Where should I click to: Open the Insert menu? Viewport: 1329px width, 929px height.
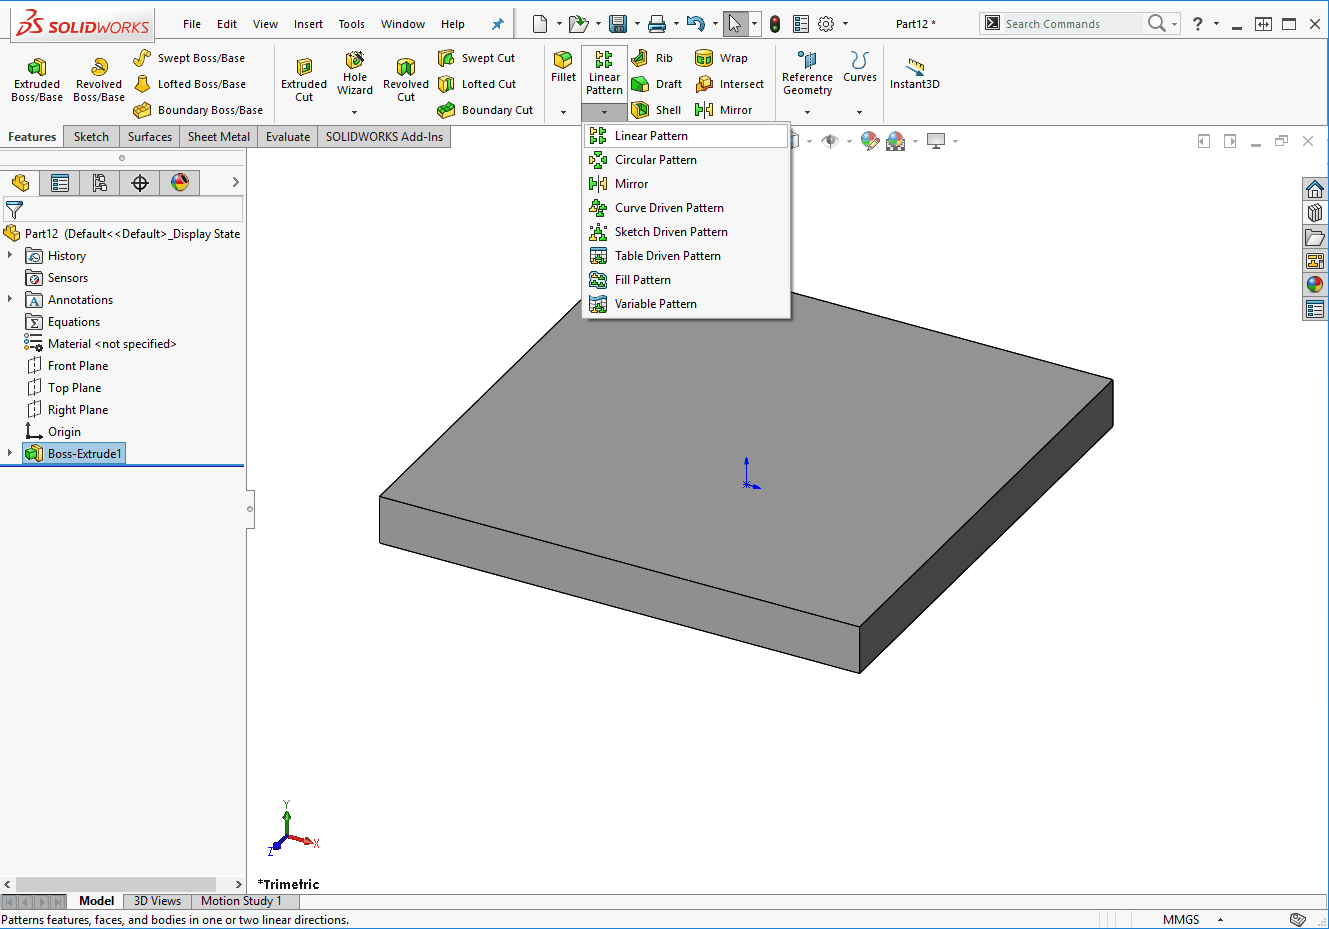(308, 24)
